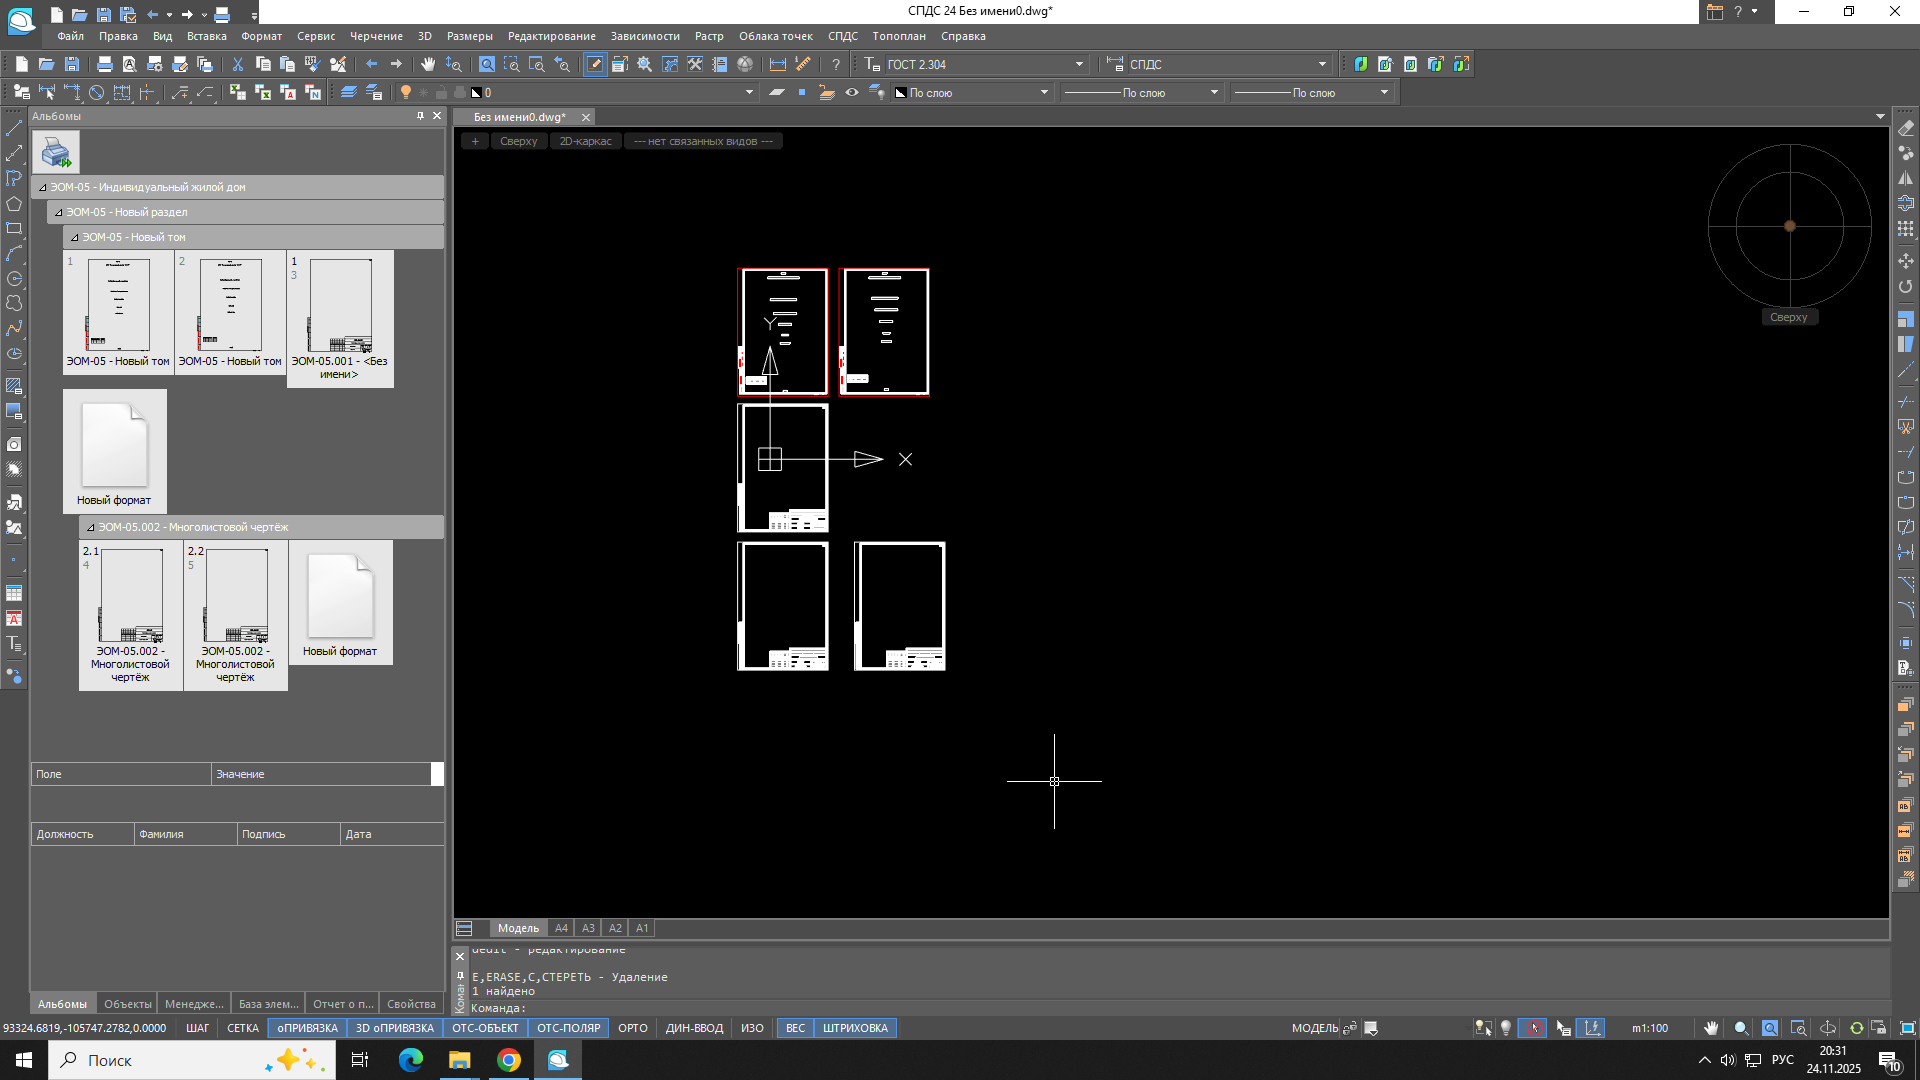Click the 2D-каркас visual style button
The height and width of the screenshot is (1080, 1920).
click(585, 141)
